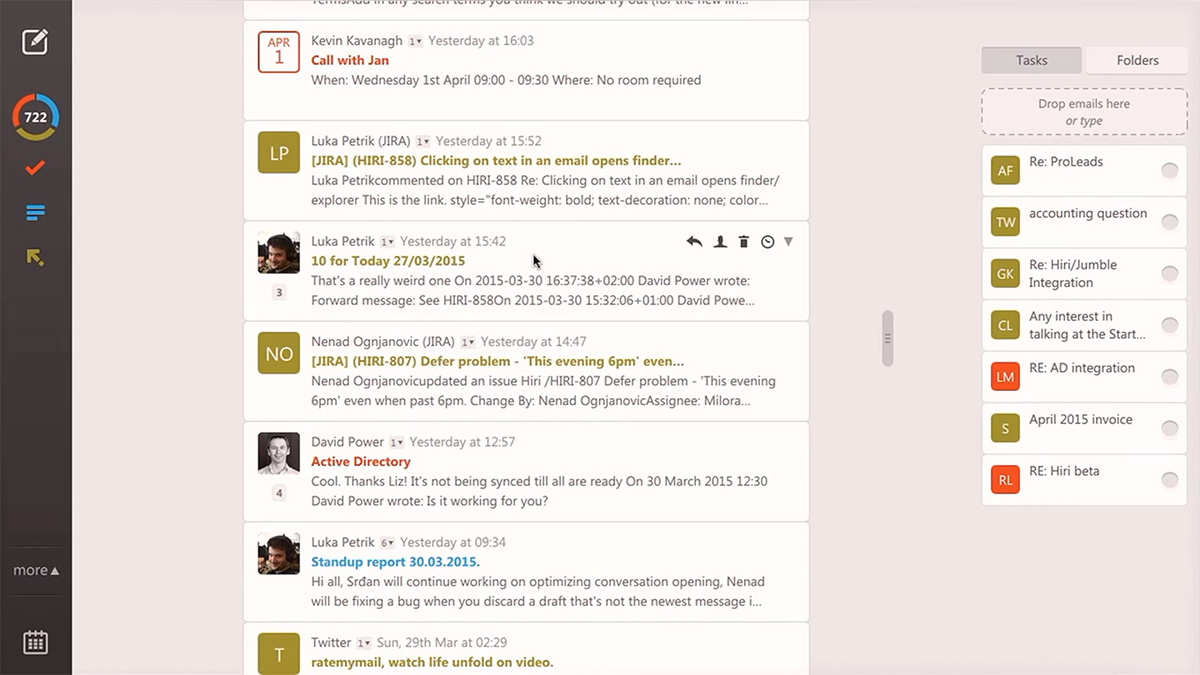Delete the 10 for Today email
Viewport: 1200px width, 675px height.
[x=743, y=242]
